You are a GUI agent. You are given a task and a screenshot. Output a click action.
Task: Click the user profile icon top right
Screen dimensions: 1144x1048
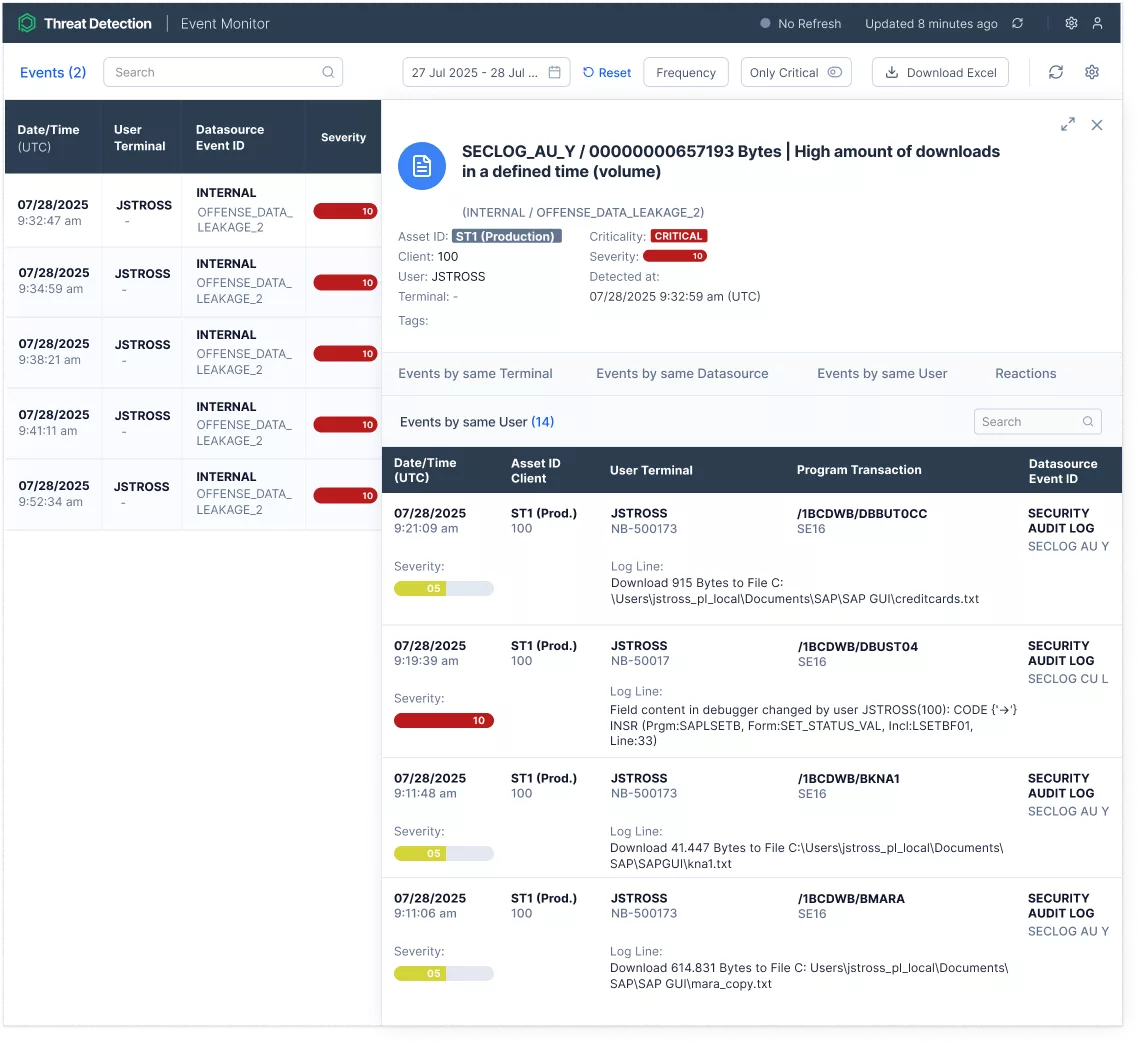[x=1099, y=23]
